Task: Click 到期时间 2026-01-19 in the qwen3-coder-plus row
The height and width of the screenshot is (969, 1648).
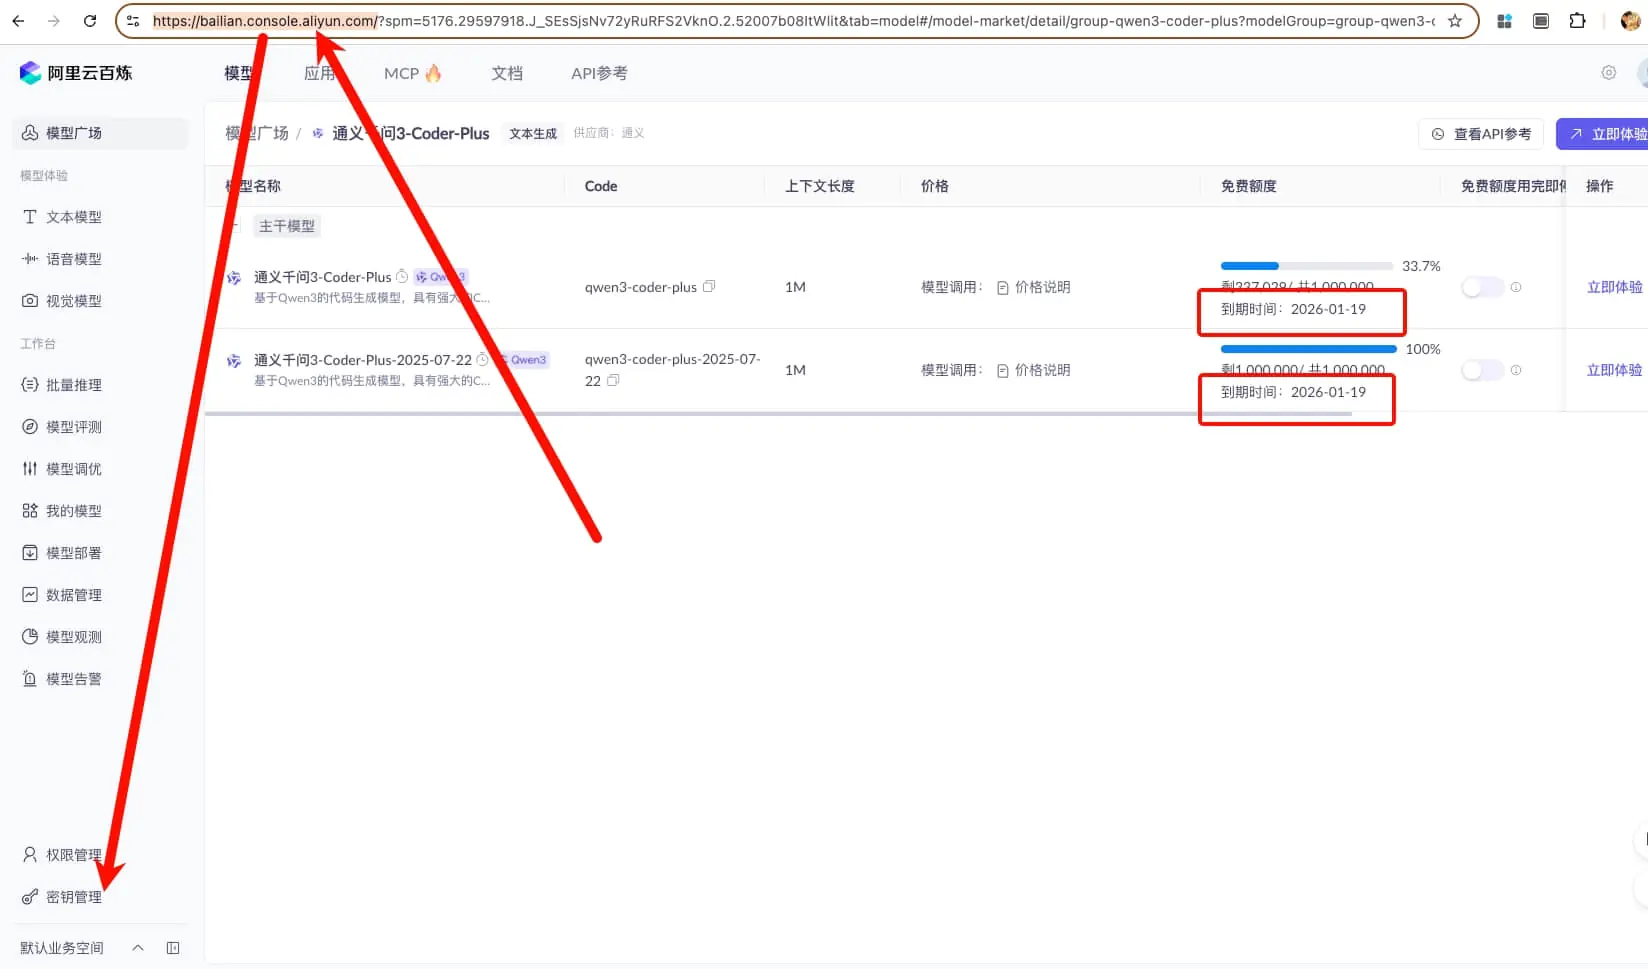Action: click(1294, 309)
